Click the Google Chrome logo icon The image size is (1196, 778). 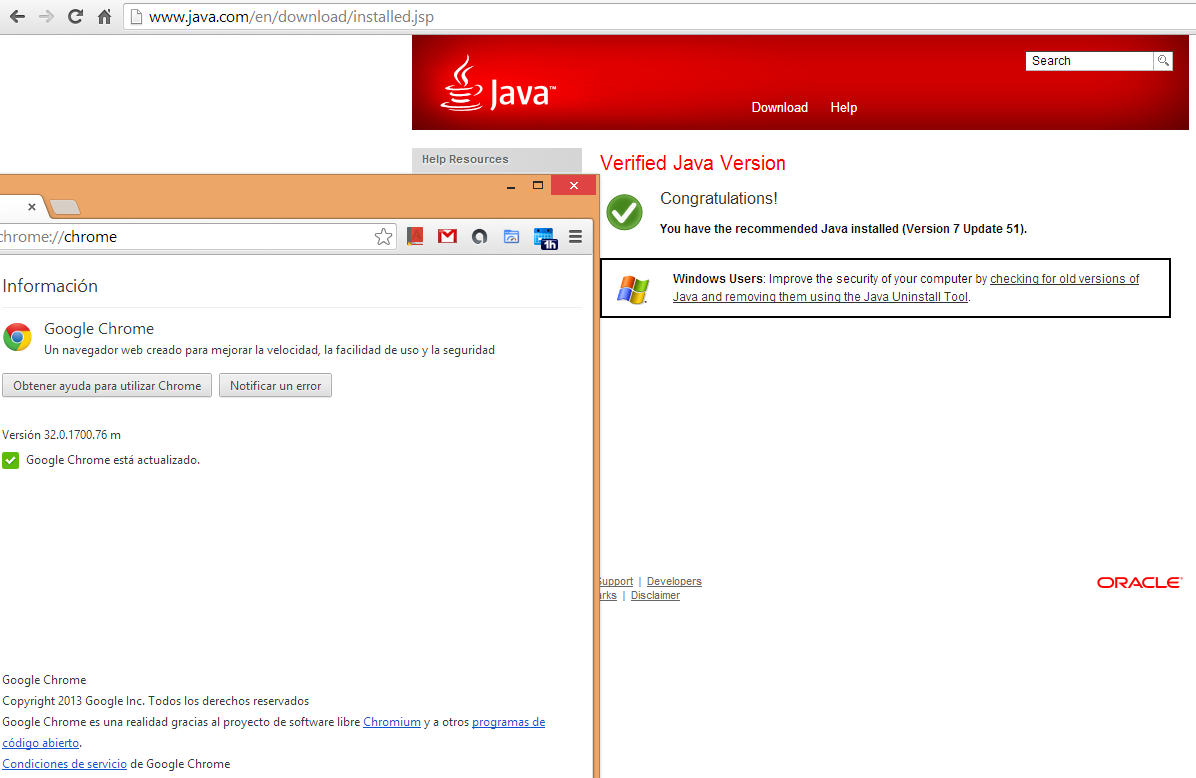(18, 337)
